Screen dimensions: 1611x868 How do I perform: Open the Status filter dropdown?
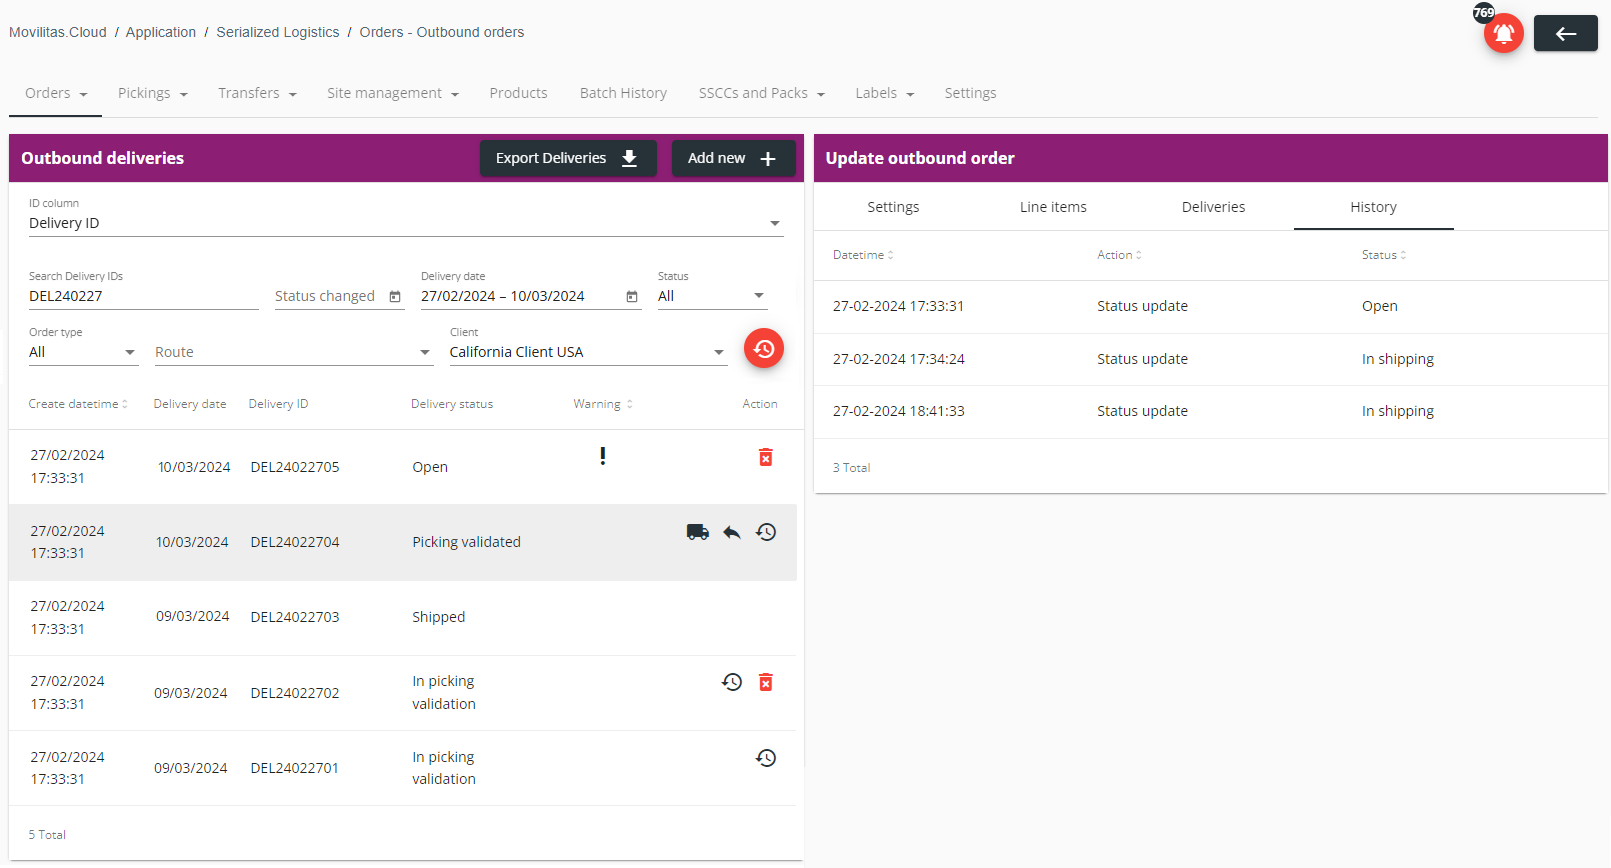[x=712, y=296]
